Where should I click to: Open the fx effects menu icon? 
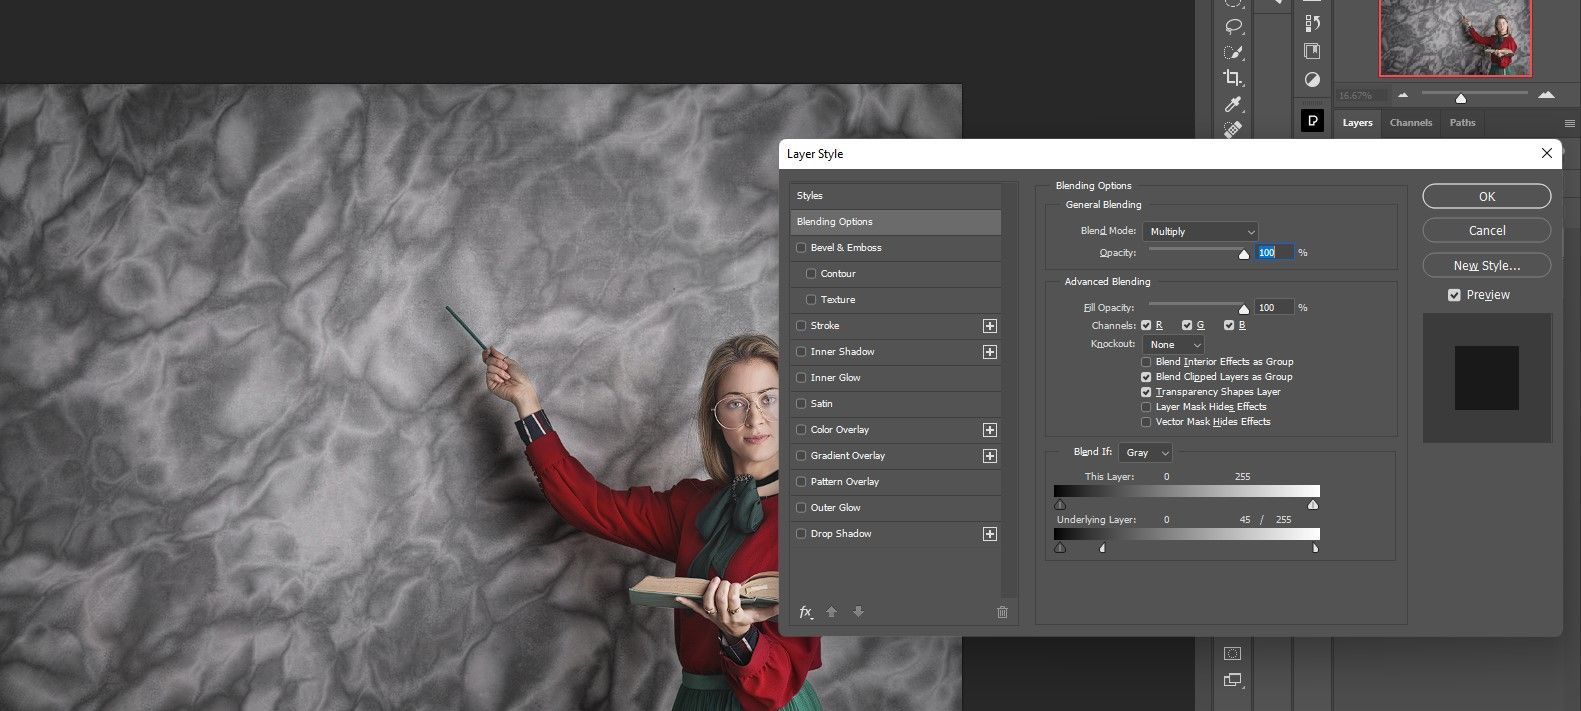pyautogui.click(x=806, y=612)
